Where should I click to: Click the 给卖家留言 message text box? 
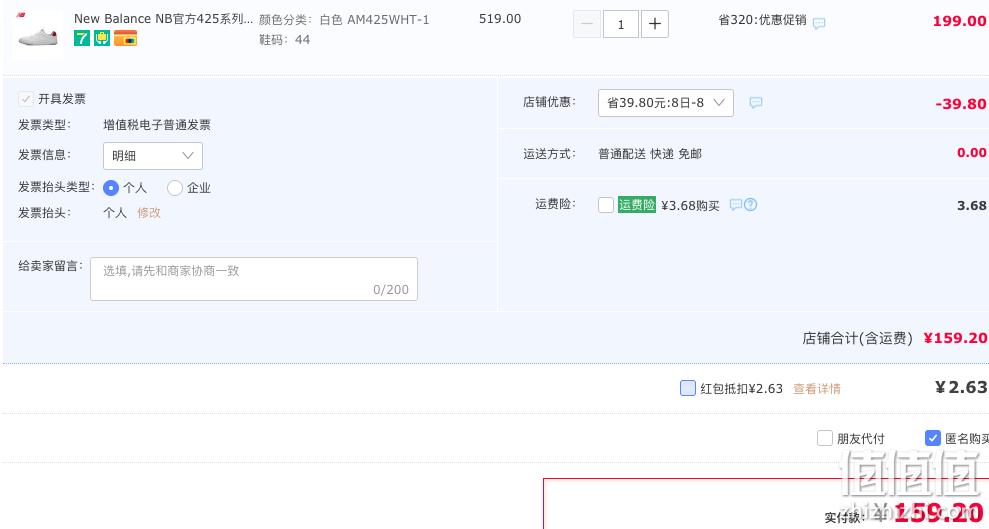[254, 279]
